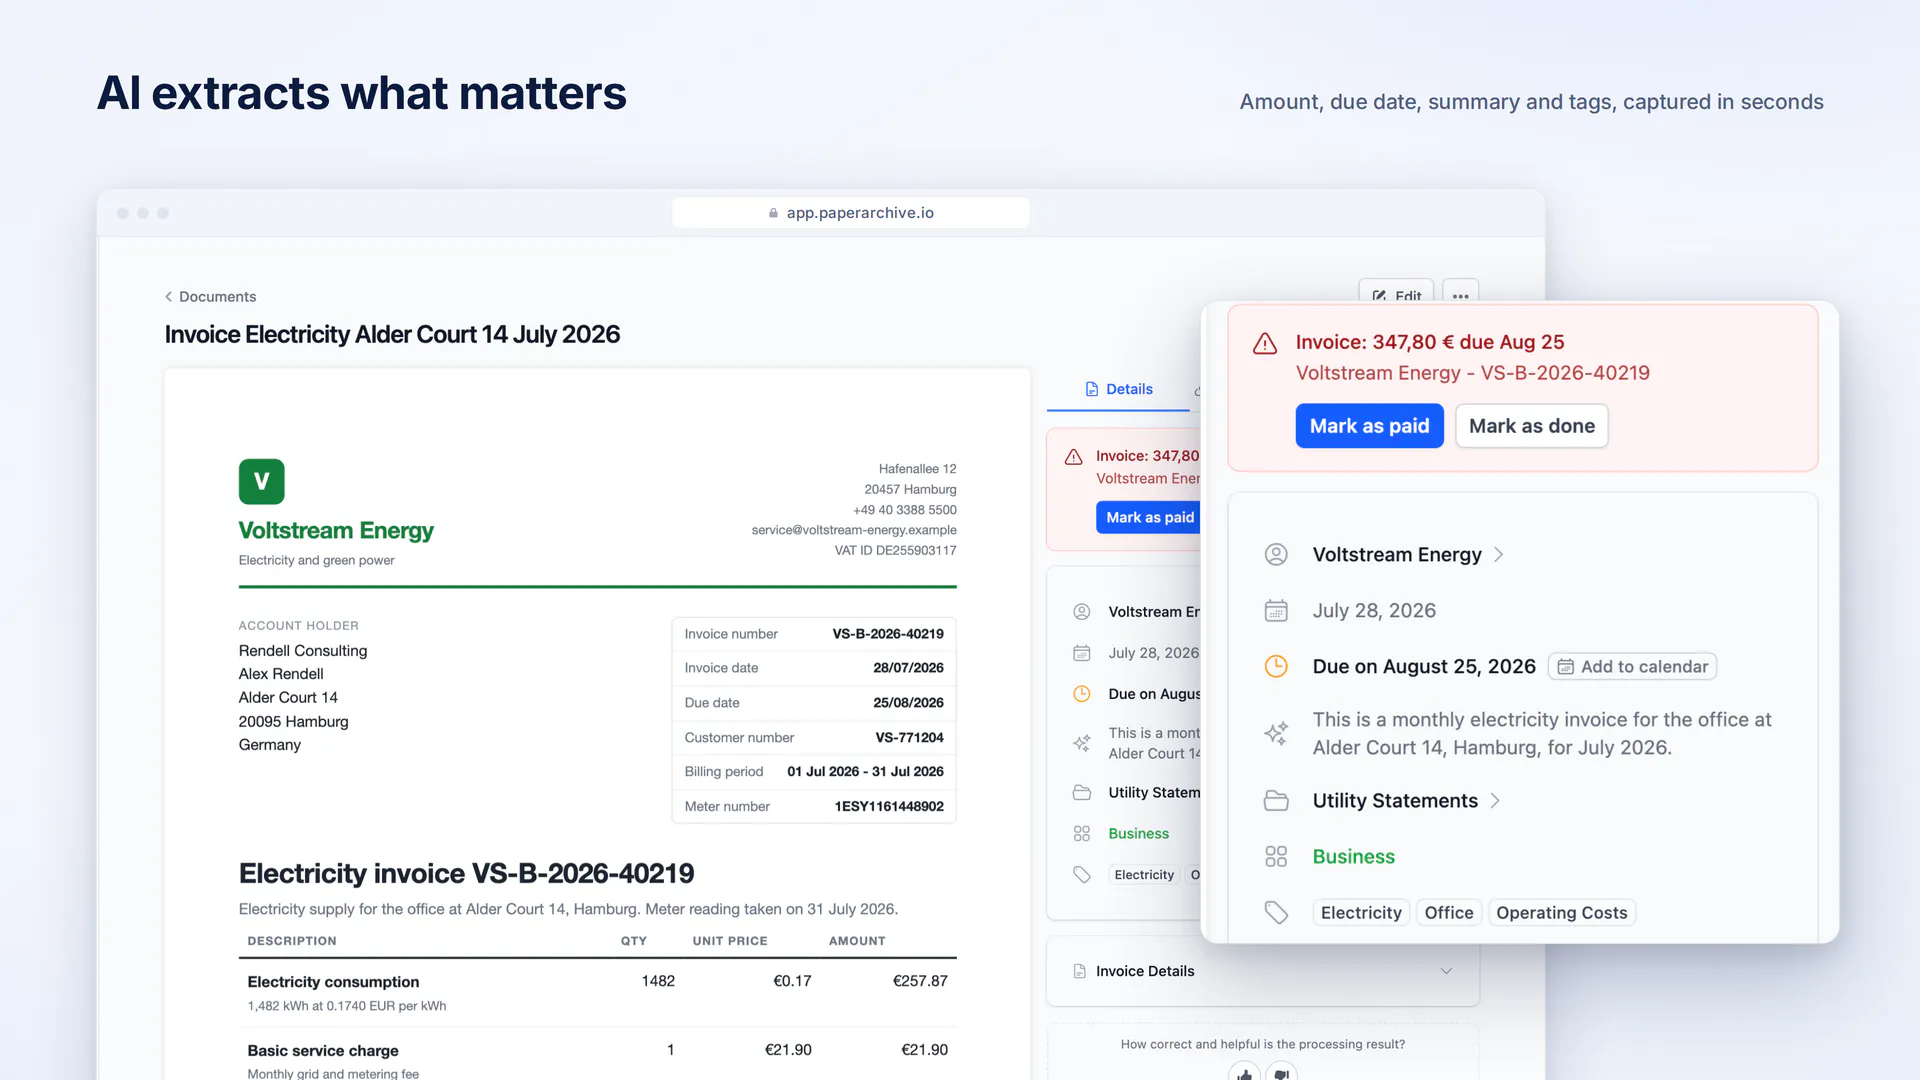The image size is (1920, 1080).
Task: Click calendar icon next to July 28, 2026 sidebar
Action: (x=1081, y=653)
